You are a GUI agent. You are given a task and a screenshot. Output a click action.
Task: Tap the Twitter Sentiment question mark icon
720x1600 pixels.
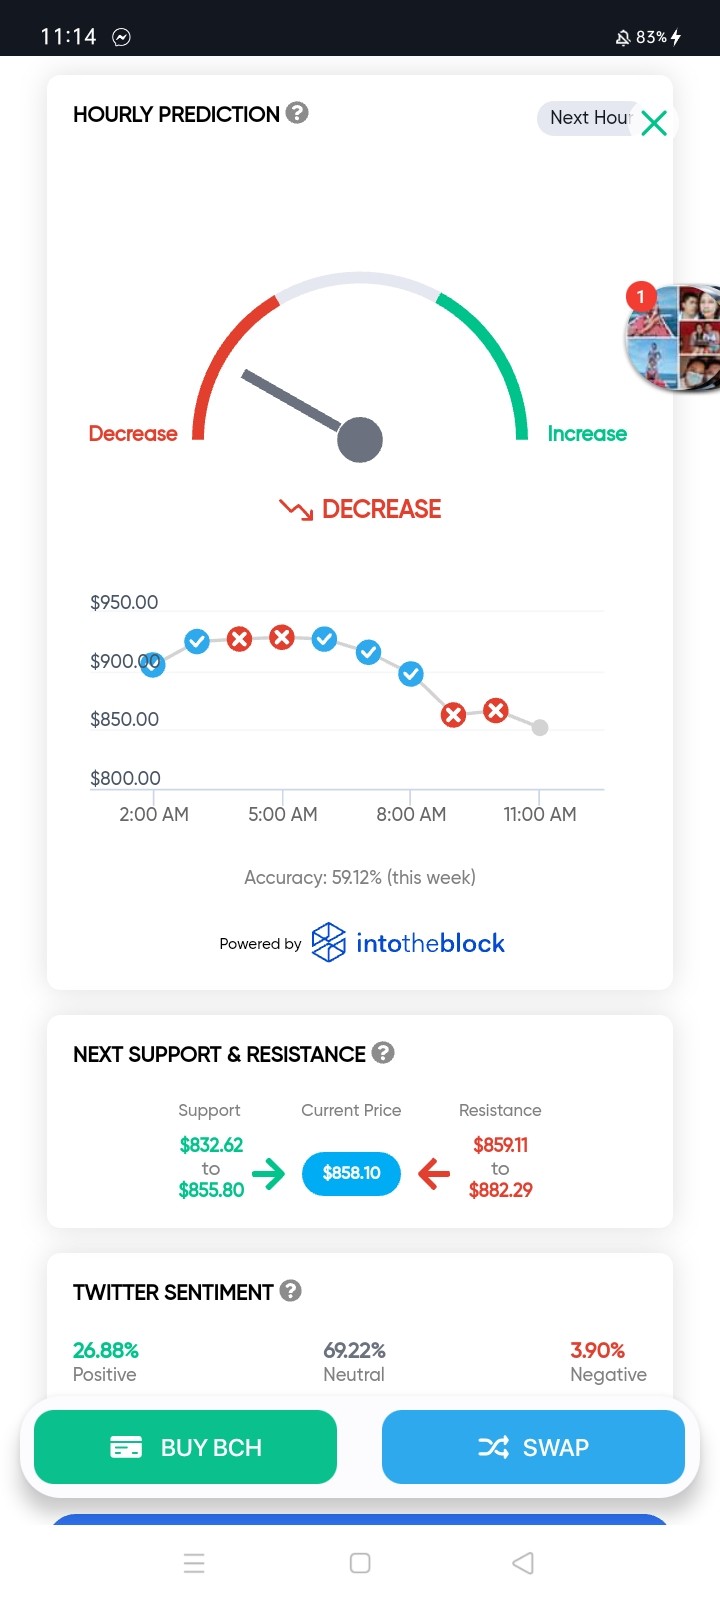tap(291, 1291)
